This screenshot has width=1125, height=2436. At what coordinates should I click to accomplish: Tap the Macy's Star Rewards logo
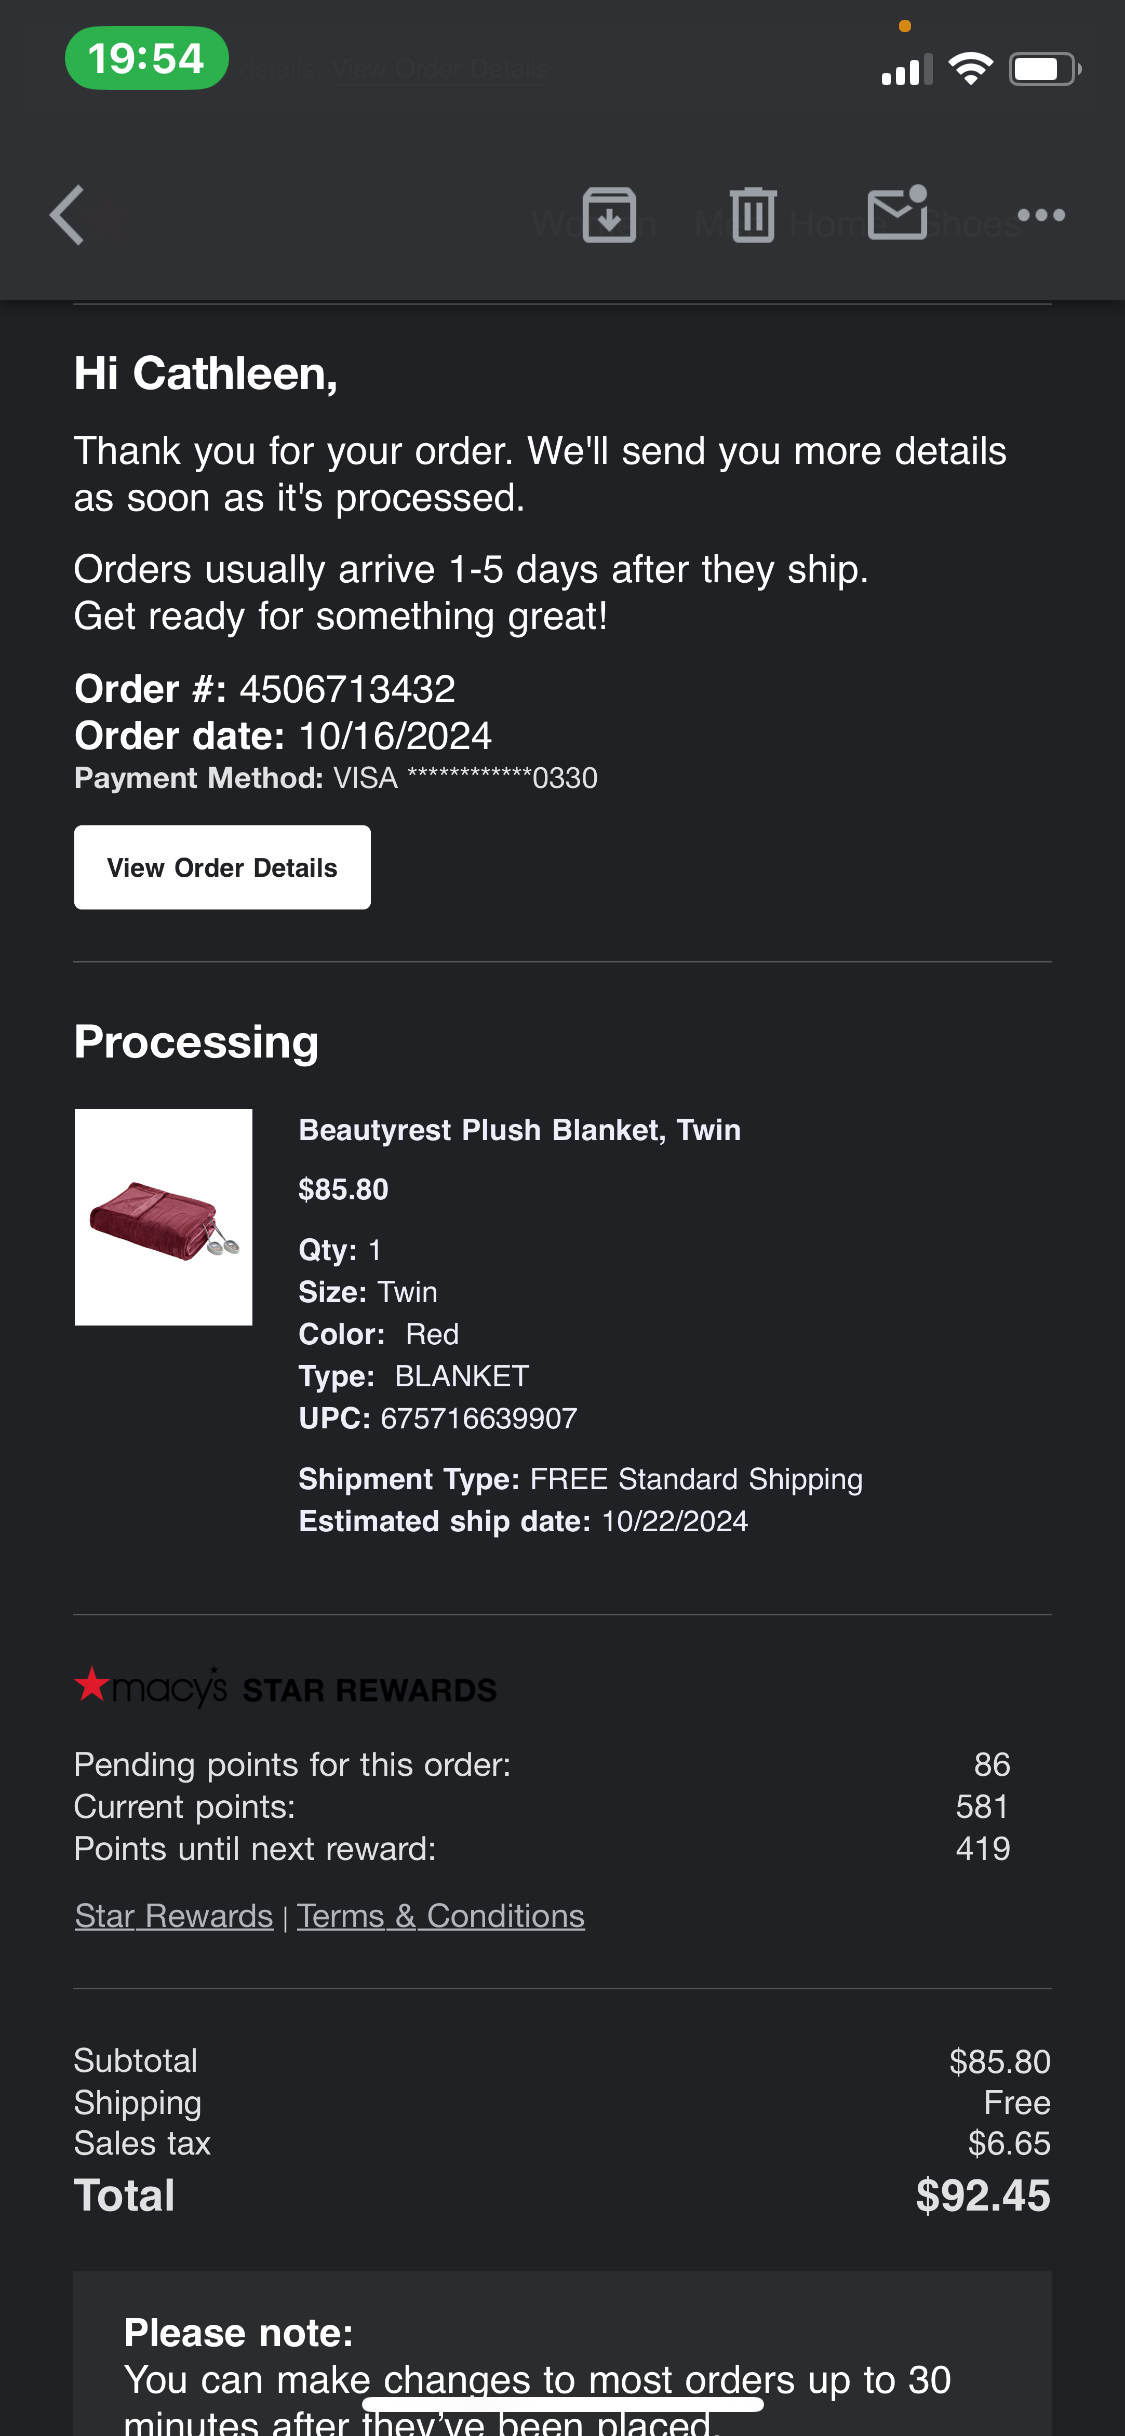pyautogui.click(x=286, y=1688)
